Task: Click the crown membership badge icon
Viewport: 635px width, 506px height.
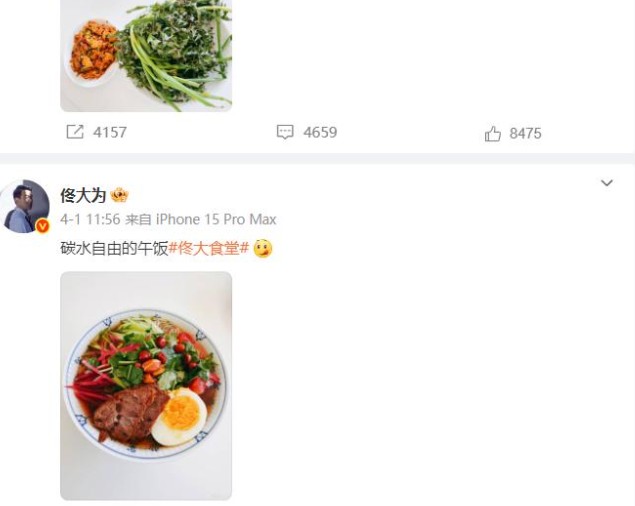Action: coord(119,195)
